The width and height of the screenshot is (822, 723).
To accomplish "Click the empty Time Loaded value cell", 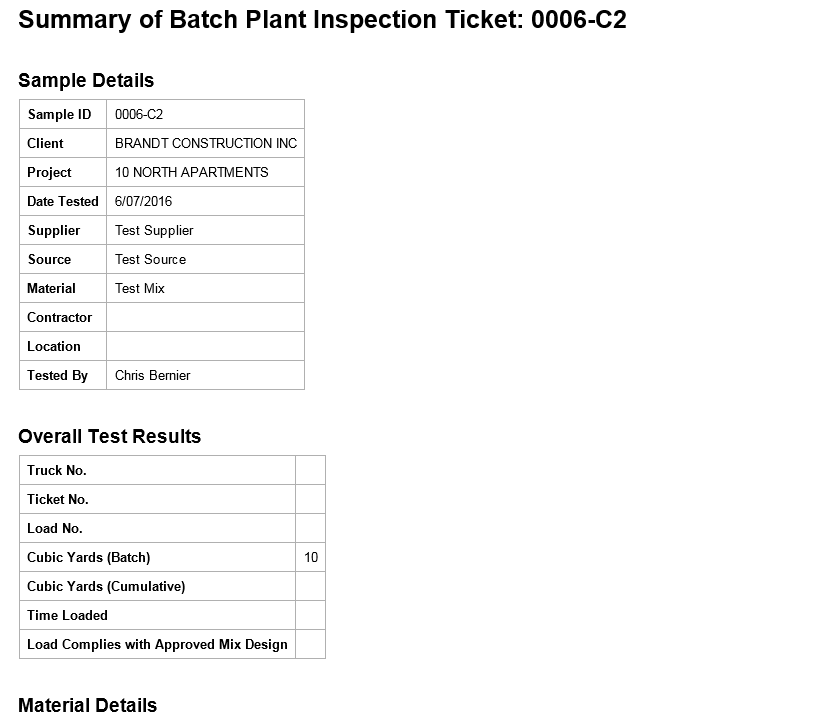I will pos(310,615).
